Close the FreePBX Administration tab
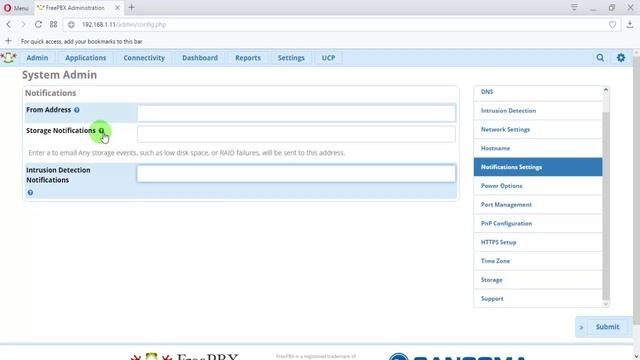The width and height of the screenshot is (640, 360). (117, 8)
